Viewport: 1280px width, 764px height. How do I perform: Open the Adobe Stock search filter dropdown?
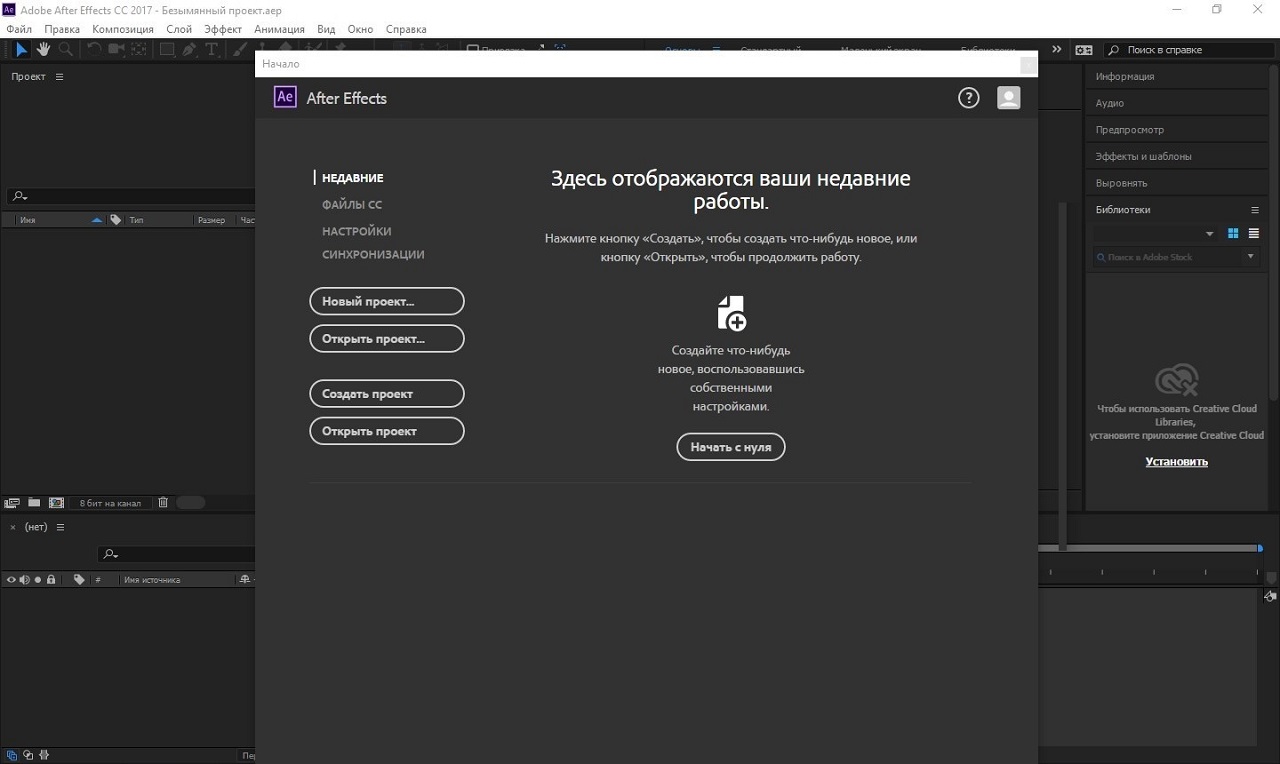click(1249, 257)
